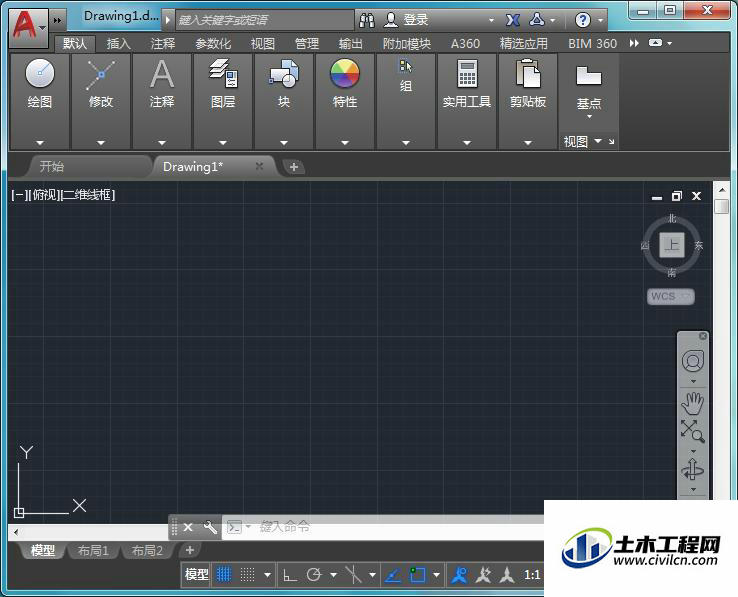The height and width of the screenshot is (597, 738).
Task: Expand the 修改 panel dropdown arrow
Action: (101, 143)
